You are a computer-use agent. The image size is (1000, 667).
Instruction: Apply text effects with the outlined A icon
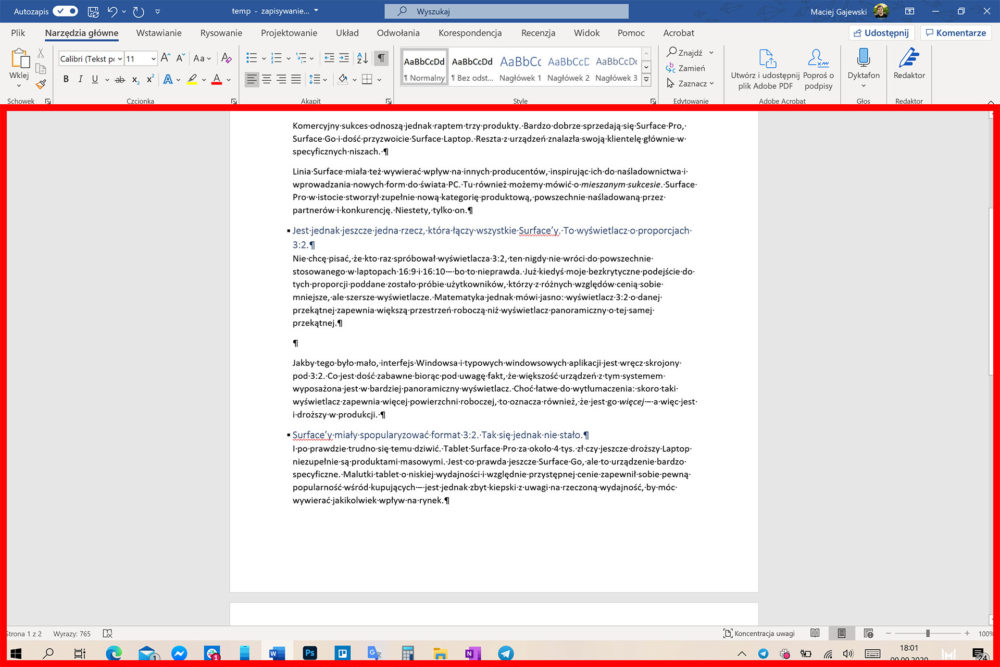(168, 79)
